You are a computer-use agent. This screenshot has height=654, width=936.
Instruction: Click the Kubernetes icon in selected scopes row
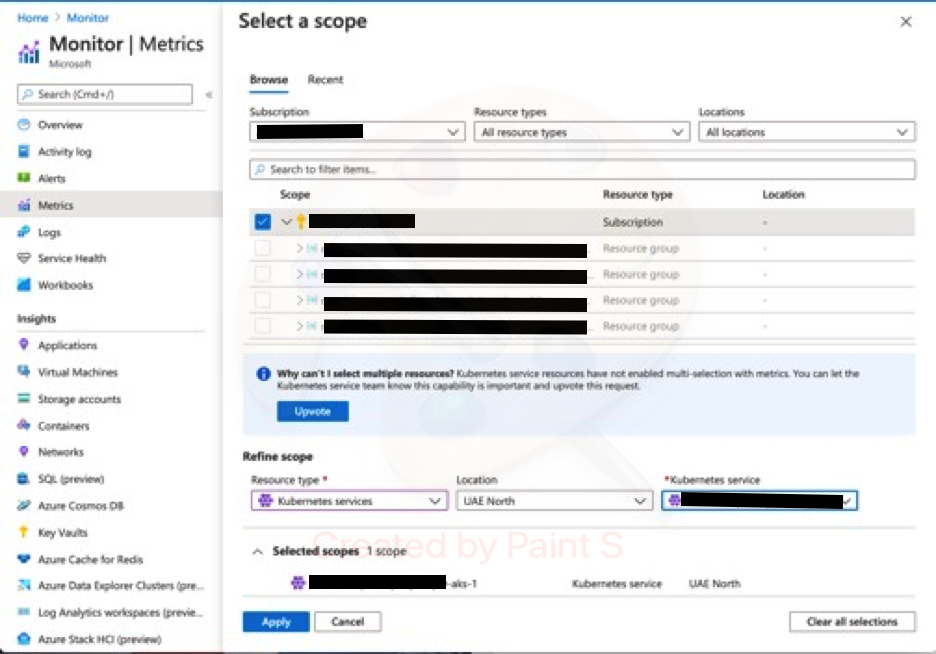click(x=298, y=582)
